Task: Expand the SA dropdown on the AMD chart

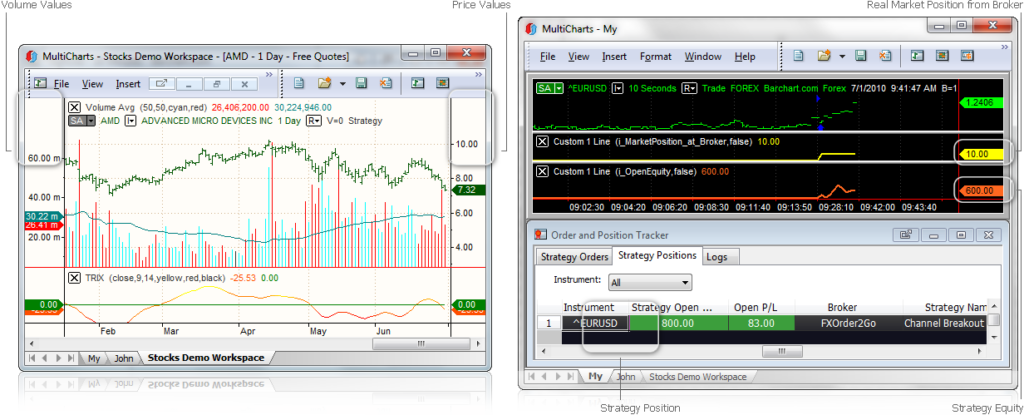Action: click(90, 120)
